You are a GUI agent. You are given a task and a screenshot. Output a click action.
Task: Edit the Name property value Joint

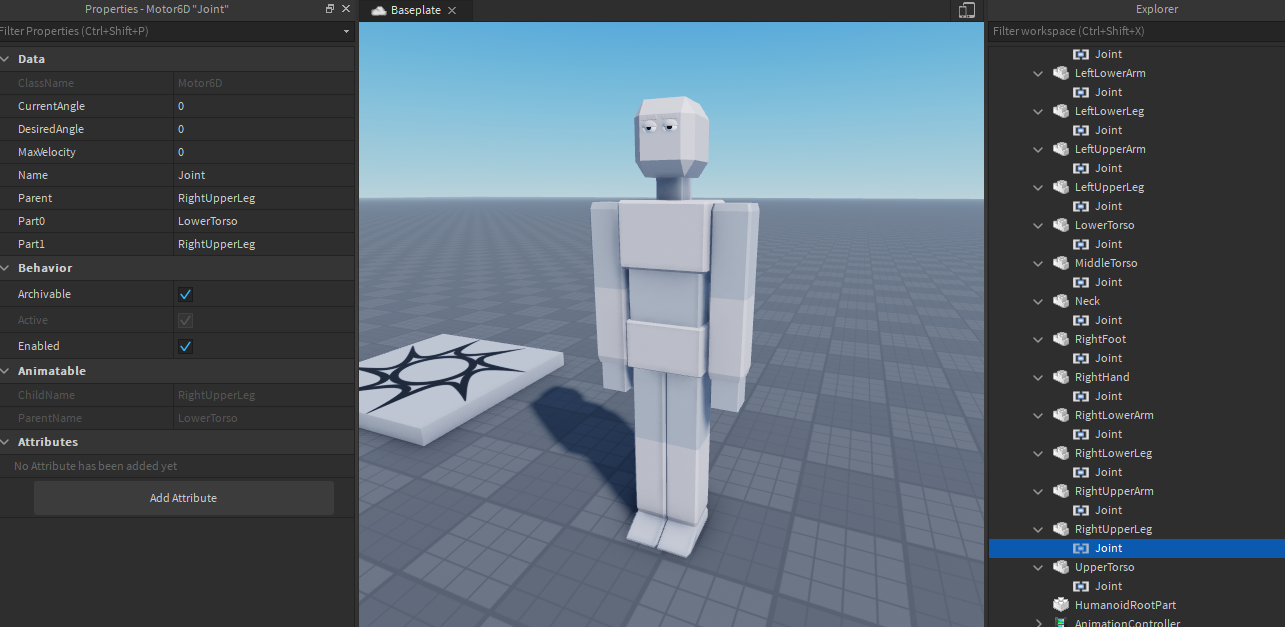pyautogui.click(x=264, y=175)
